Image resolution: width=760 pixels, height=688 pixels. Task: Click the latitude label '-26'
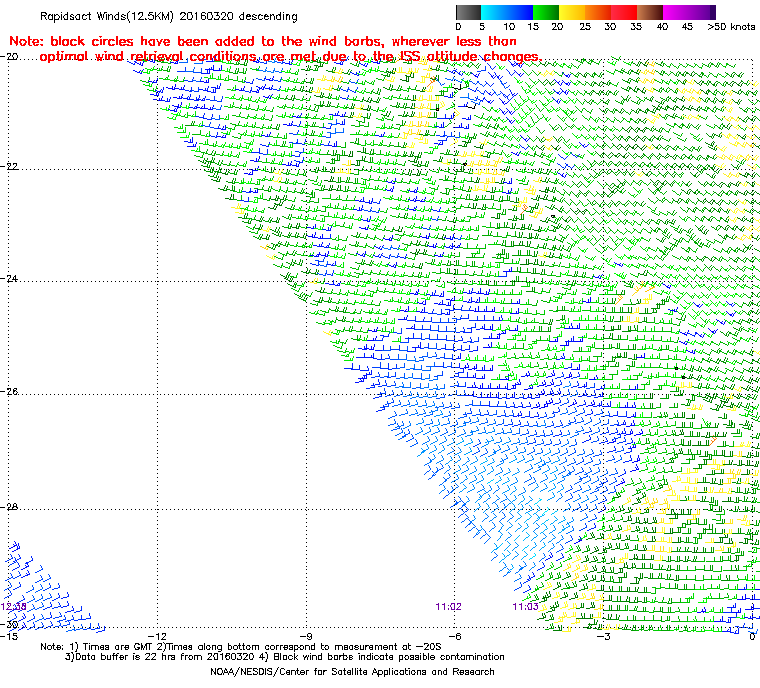point(9,391)
